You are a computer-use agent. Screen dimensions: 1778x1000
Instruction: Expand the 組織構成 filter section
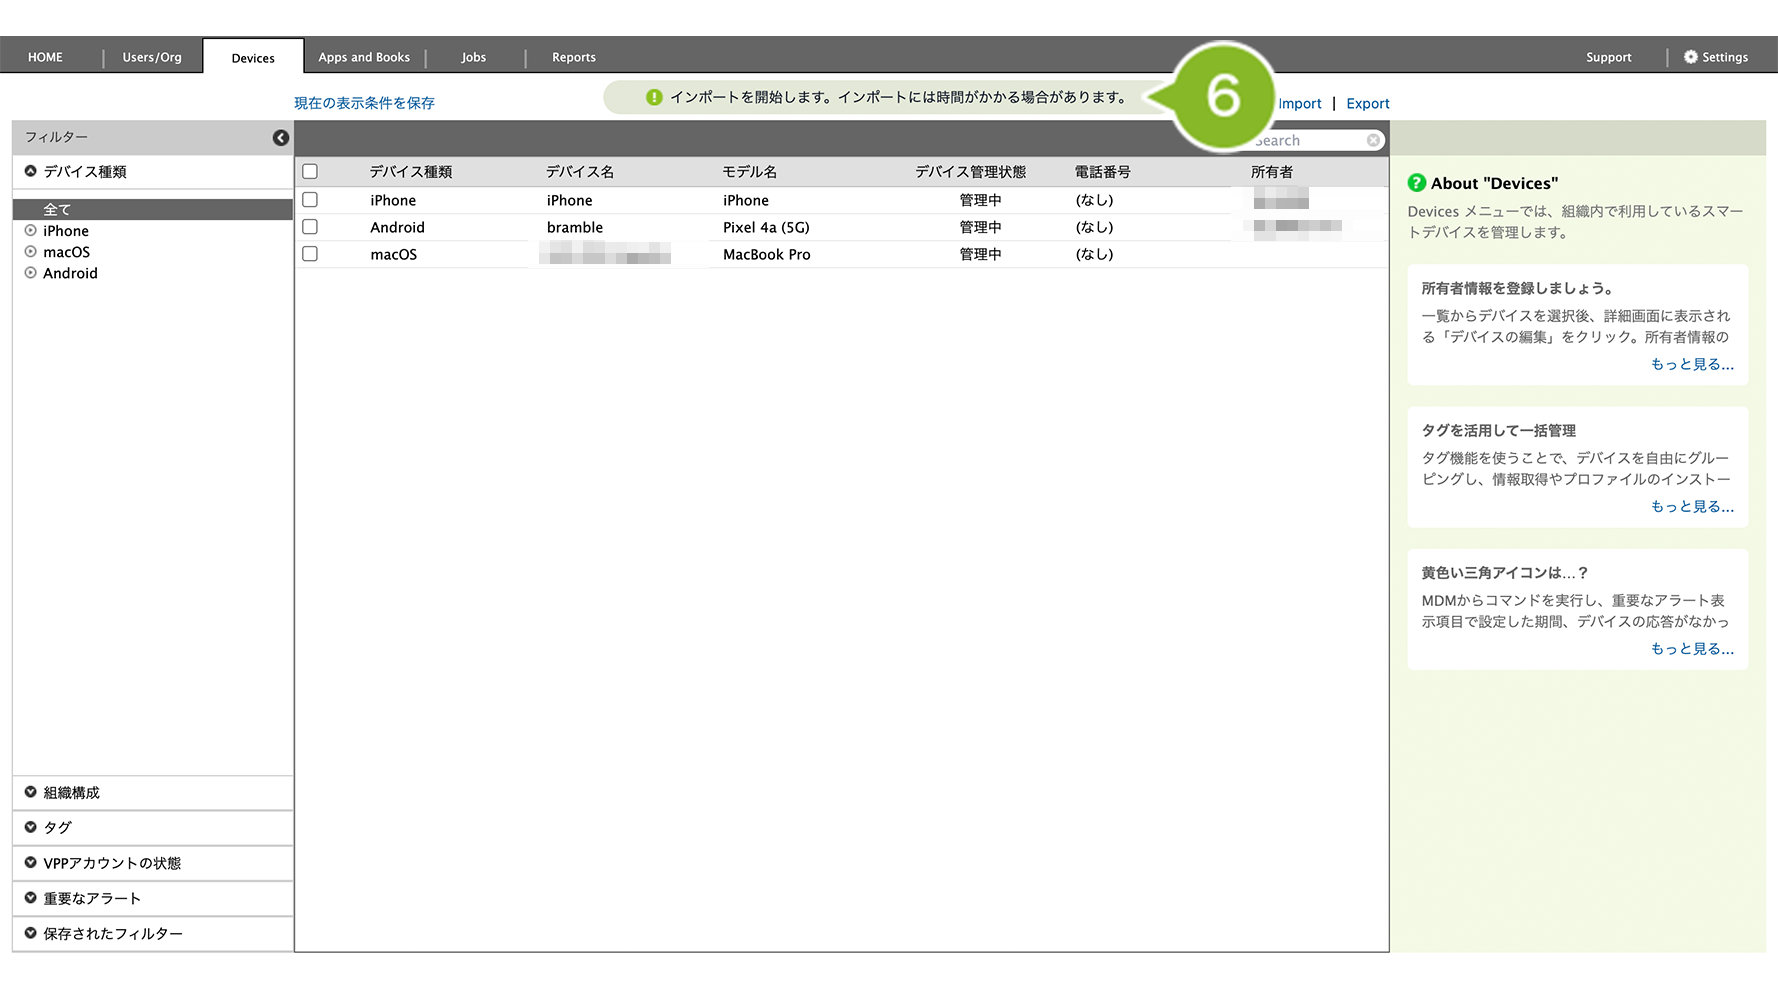point(31,793)
